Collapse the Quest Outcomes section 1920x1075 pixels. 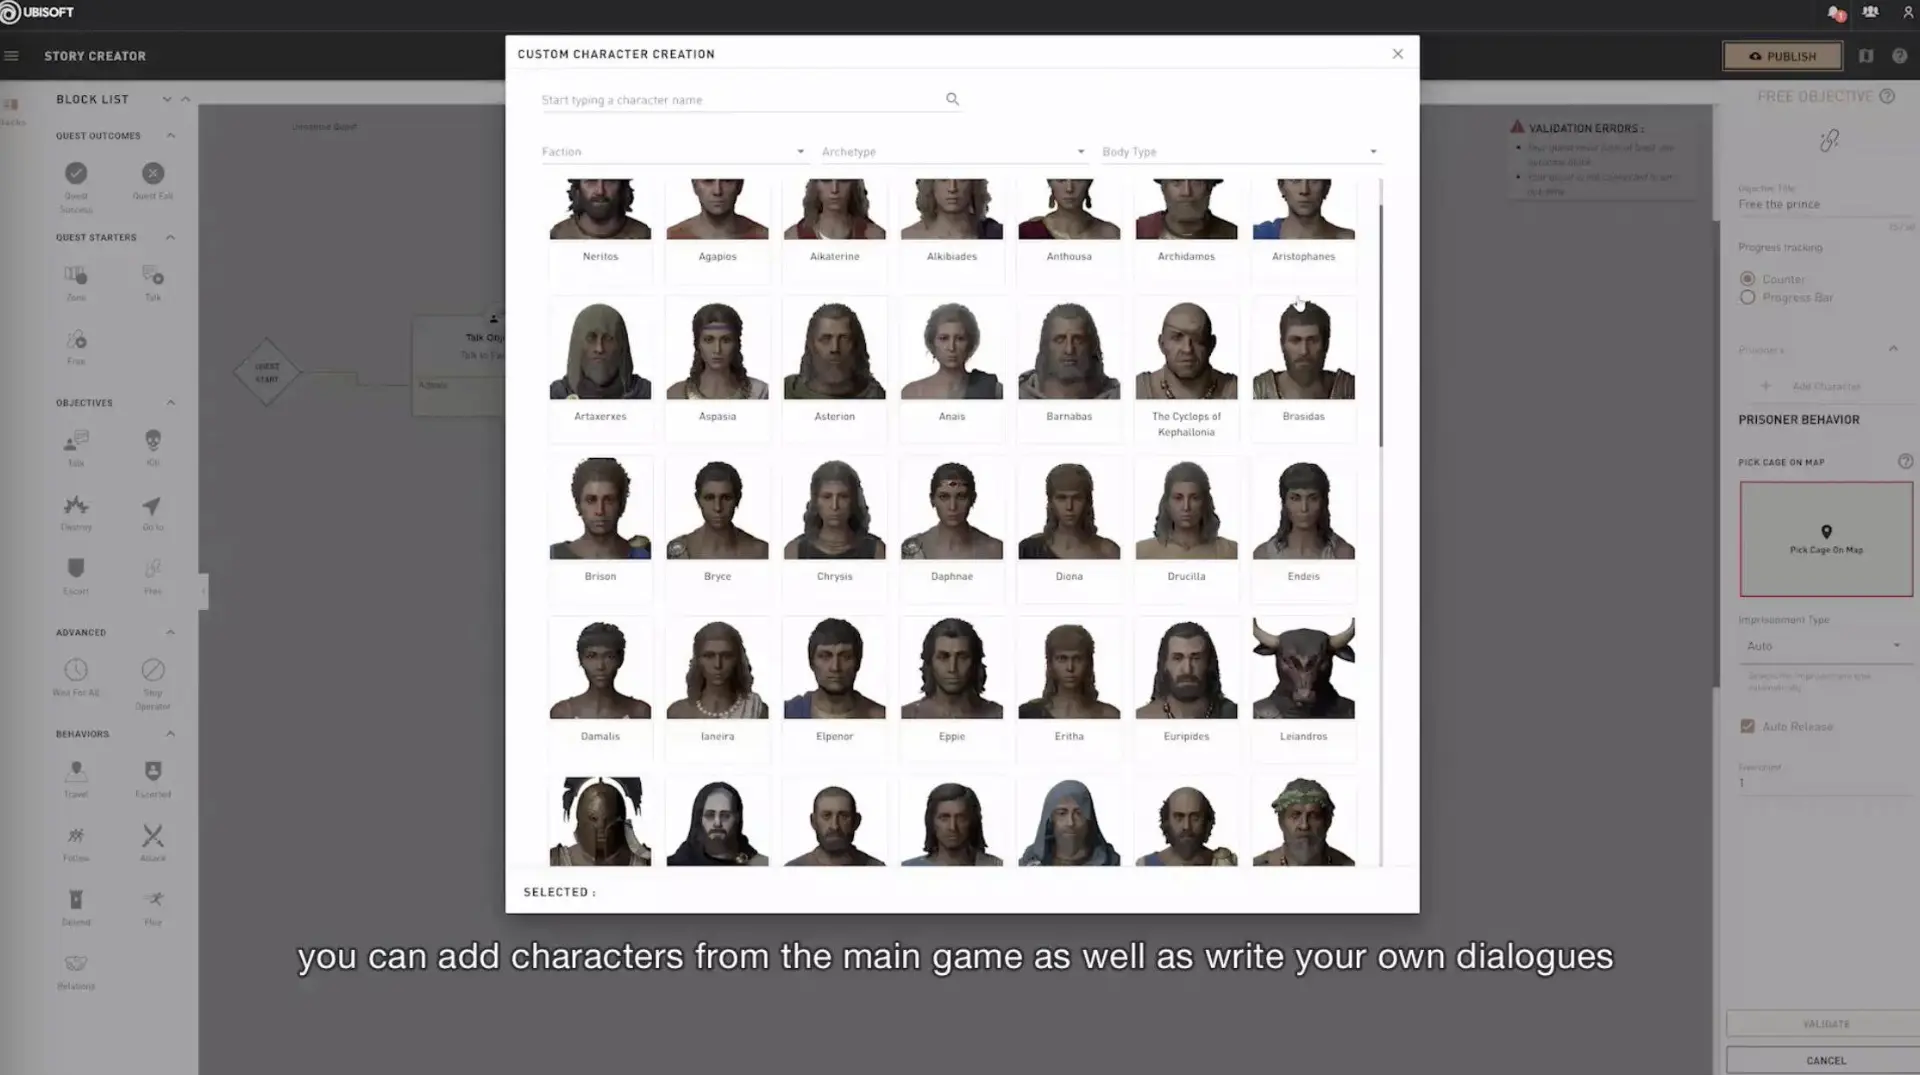click(x=170, y=136)
